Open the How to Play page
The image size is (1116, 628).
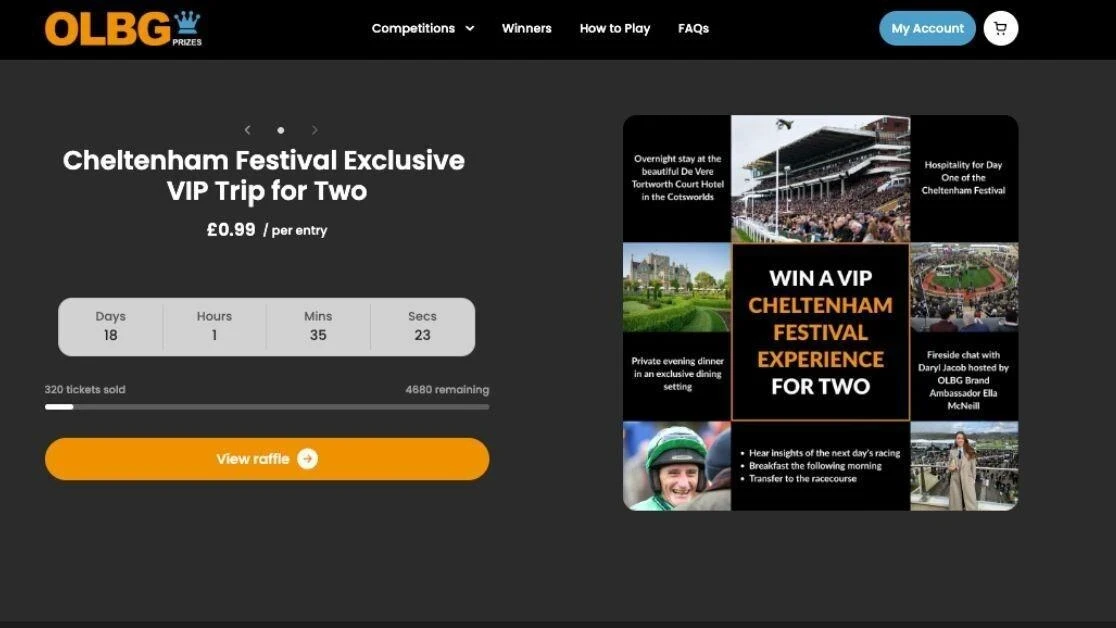coord(615,29)
